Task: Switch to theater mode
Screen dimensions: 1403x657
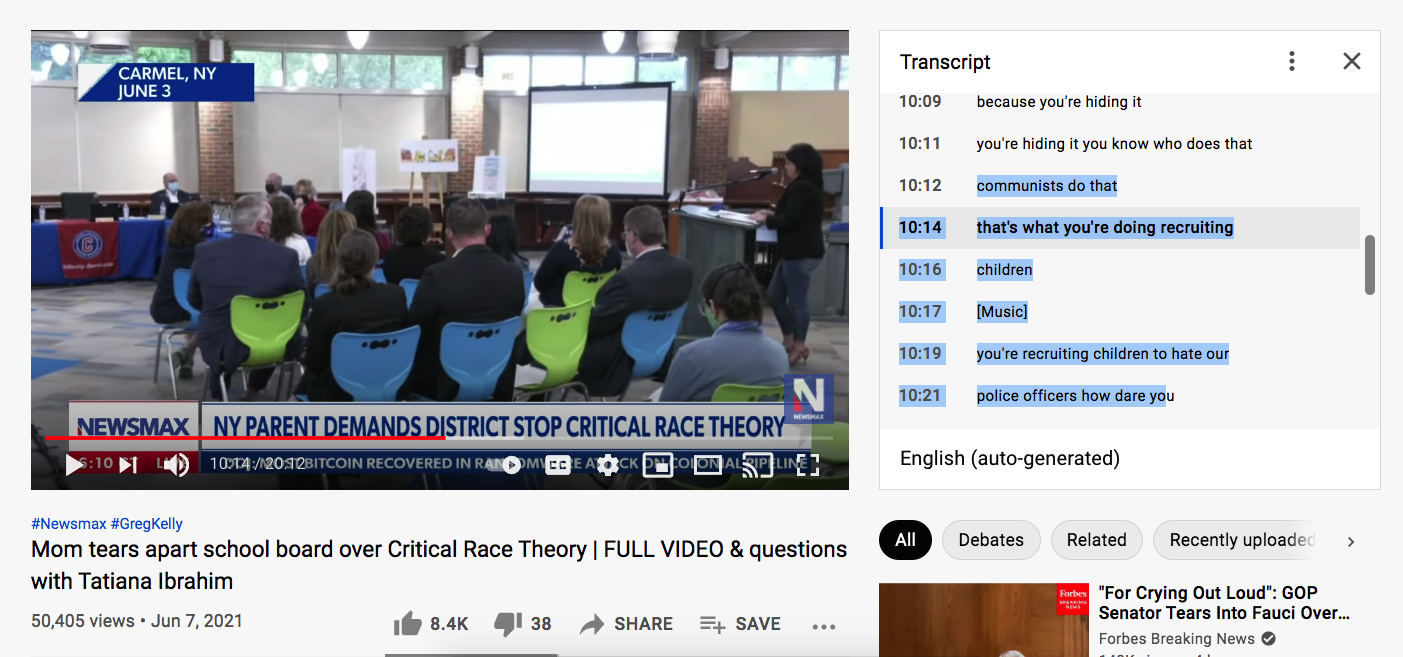Action: (708, 465)
